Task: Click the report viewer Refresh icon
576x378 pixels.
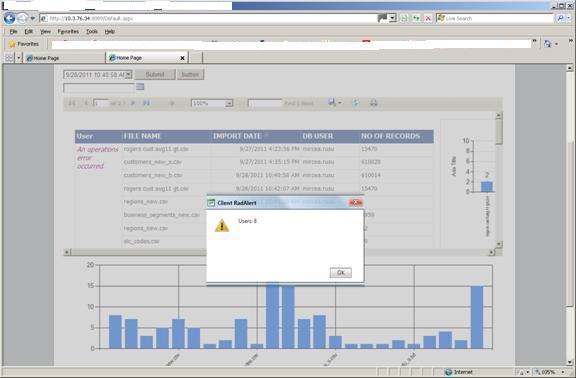Action: coord(356,103)
